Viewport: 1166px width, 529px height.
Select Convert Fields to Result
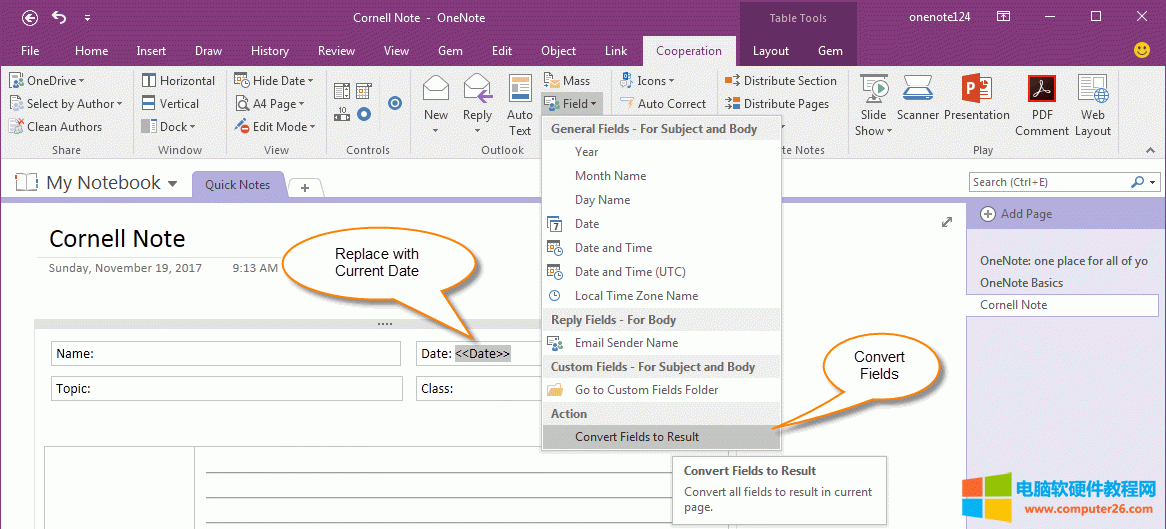point(637,437)
